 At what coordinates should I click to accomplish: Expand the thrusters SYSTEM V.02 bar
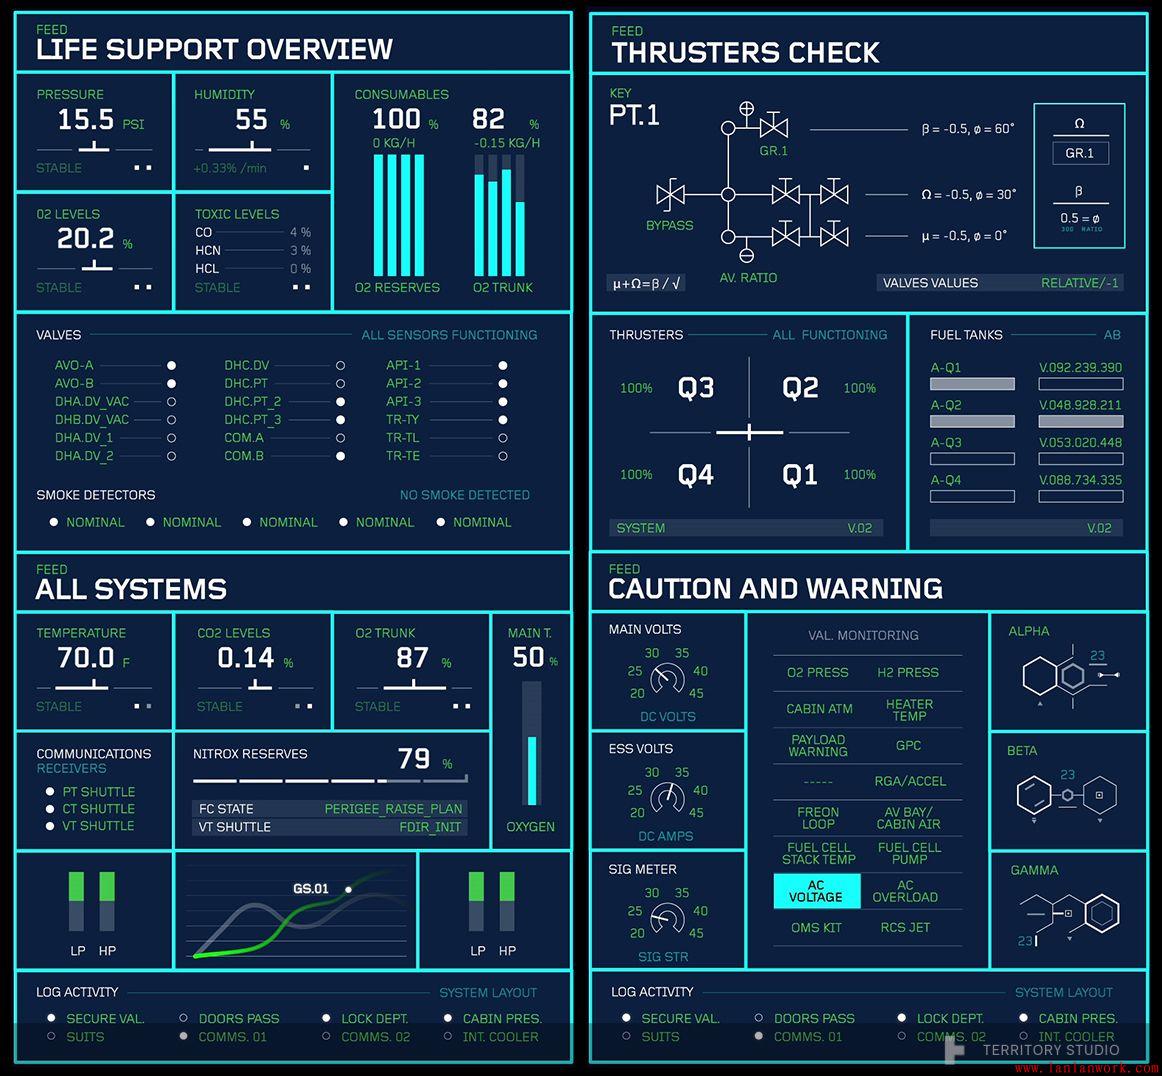tap(745, 528)
